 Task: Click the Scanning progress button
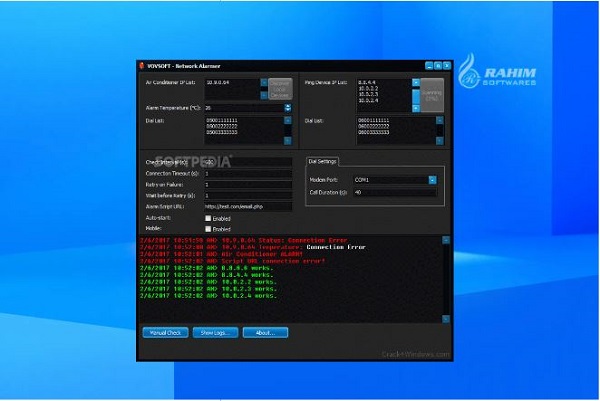pyautogui.click(x=432, y=95)
